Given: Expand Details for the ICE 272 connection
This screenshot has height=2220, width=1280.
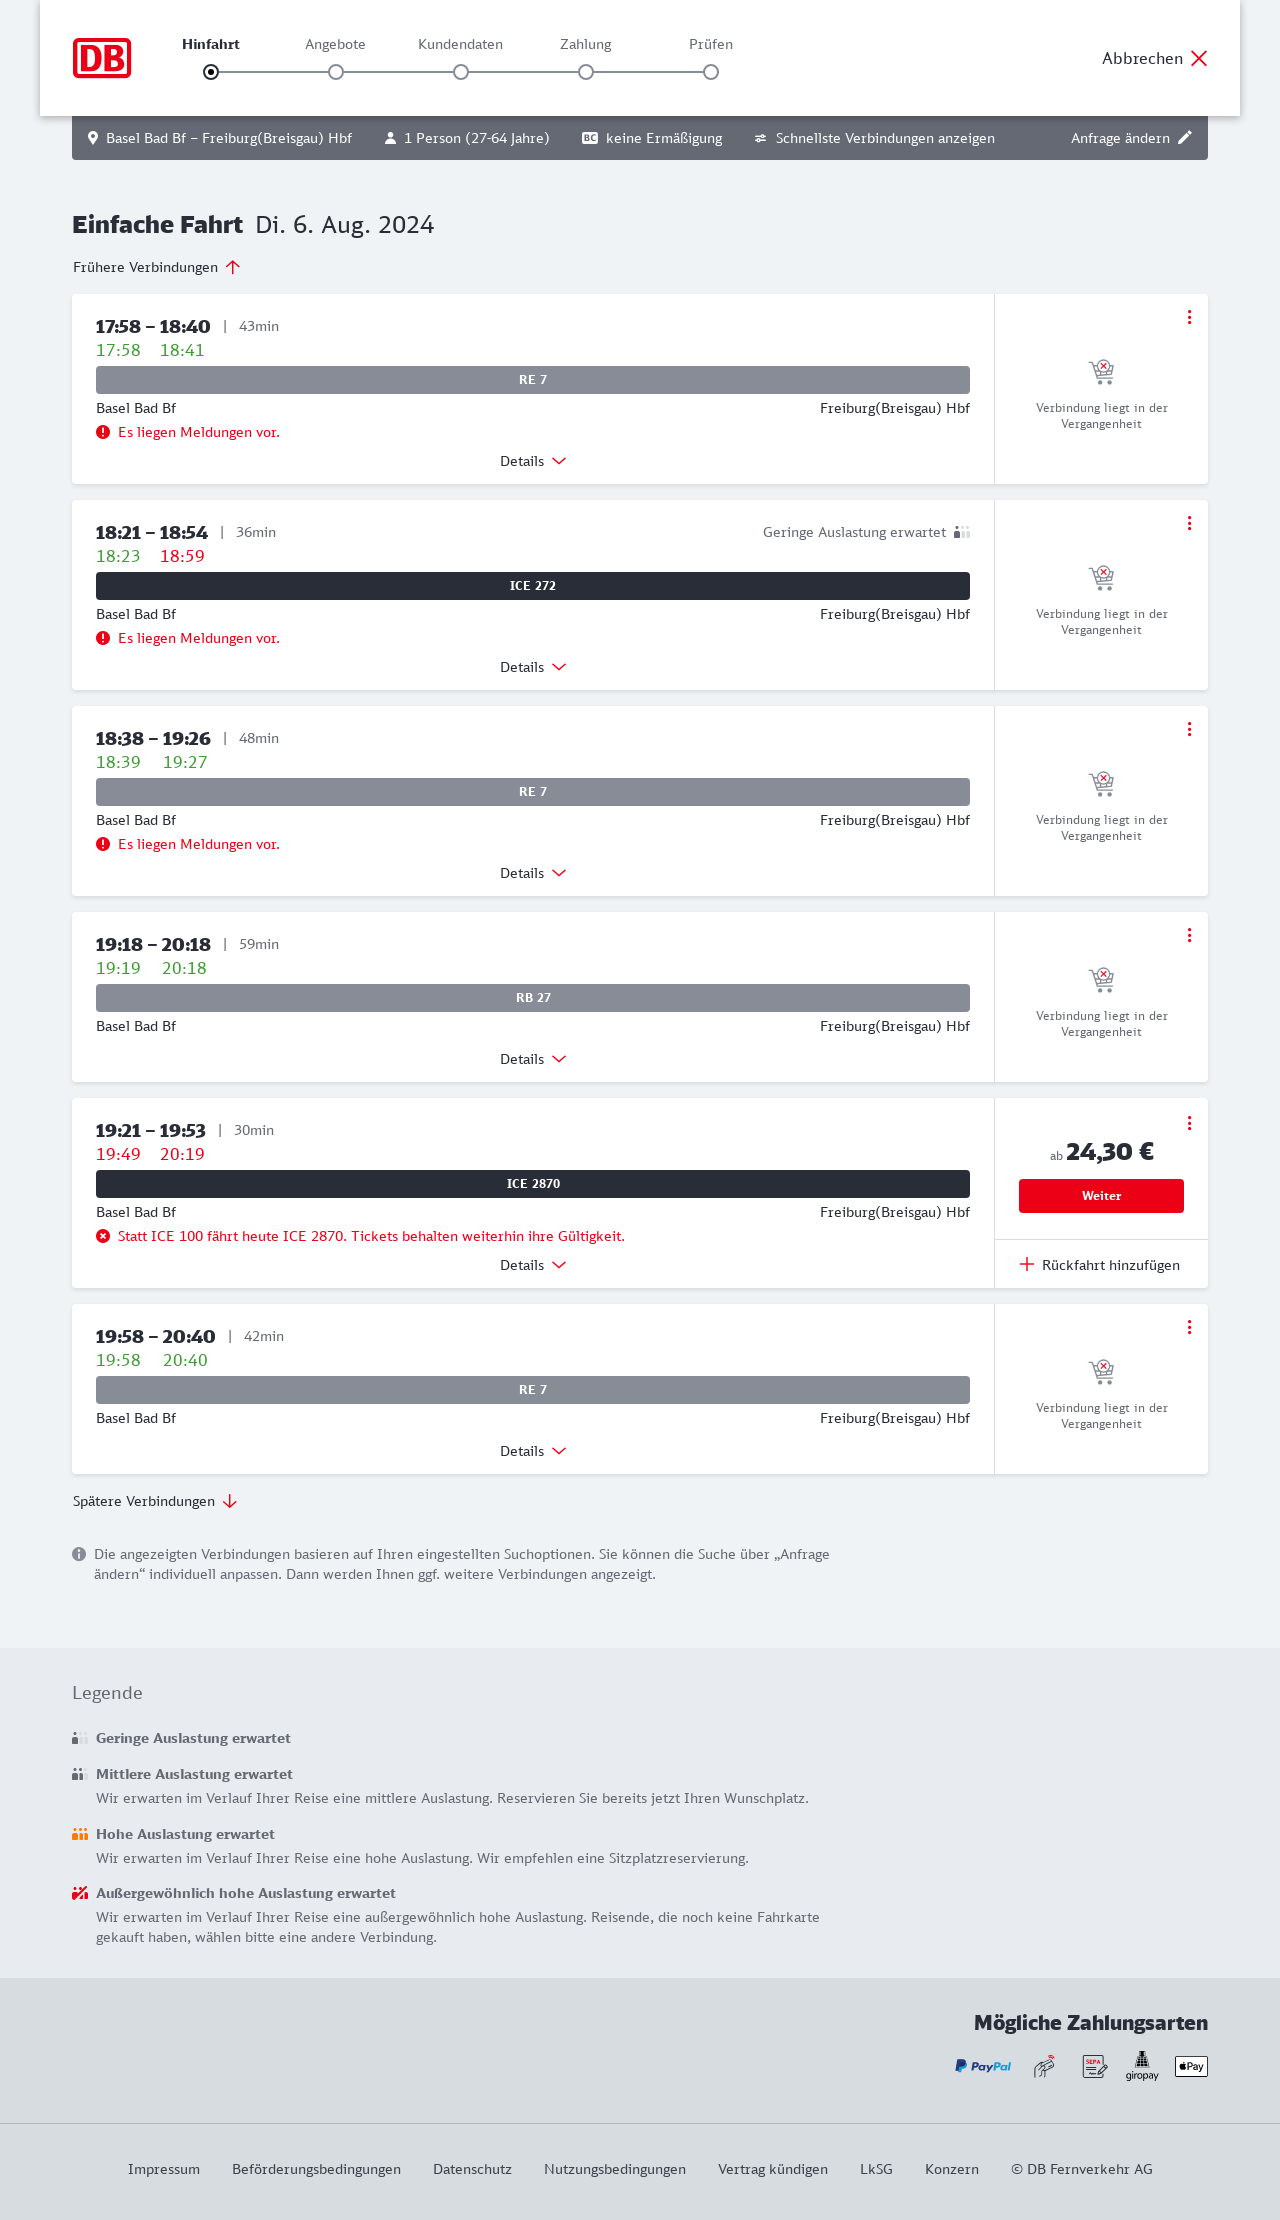Looking at the screenshot, I should (x=533, y=667).
